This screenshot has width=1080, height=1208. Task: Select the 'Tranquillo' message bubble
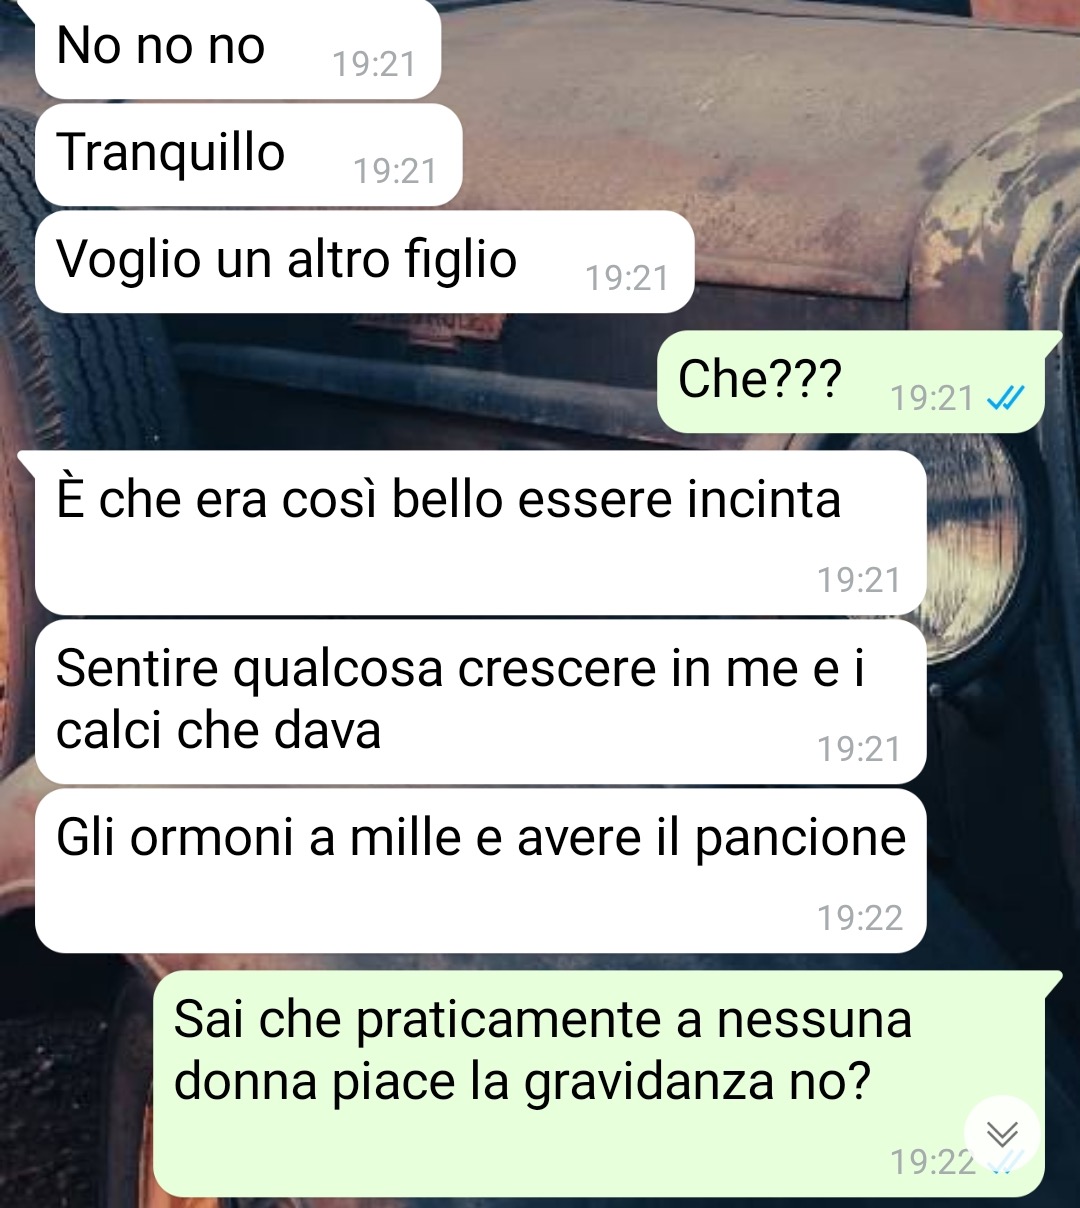tap(248, 156)
